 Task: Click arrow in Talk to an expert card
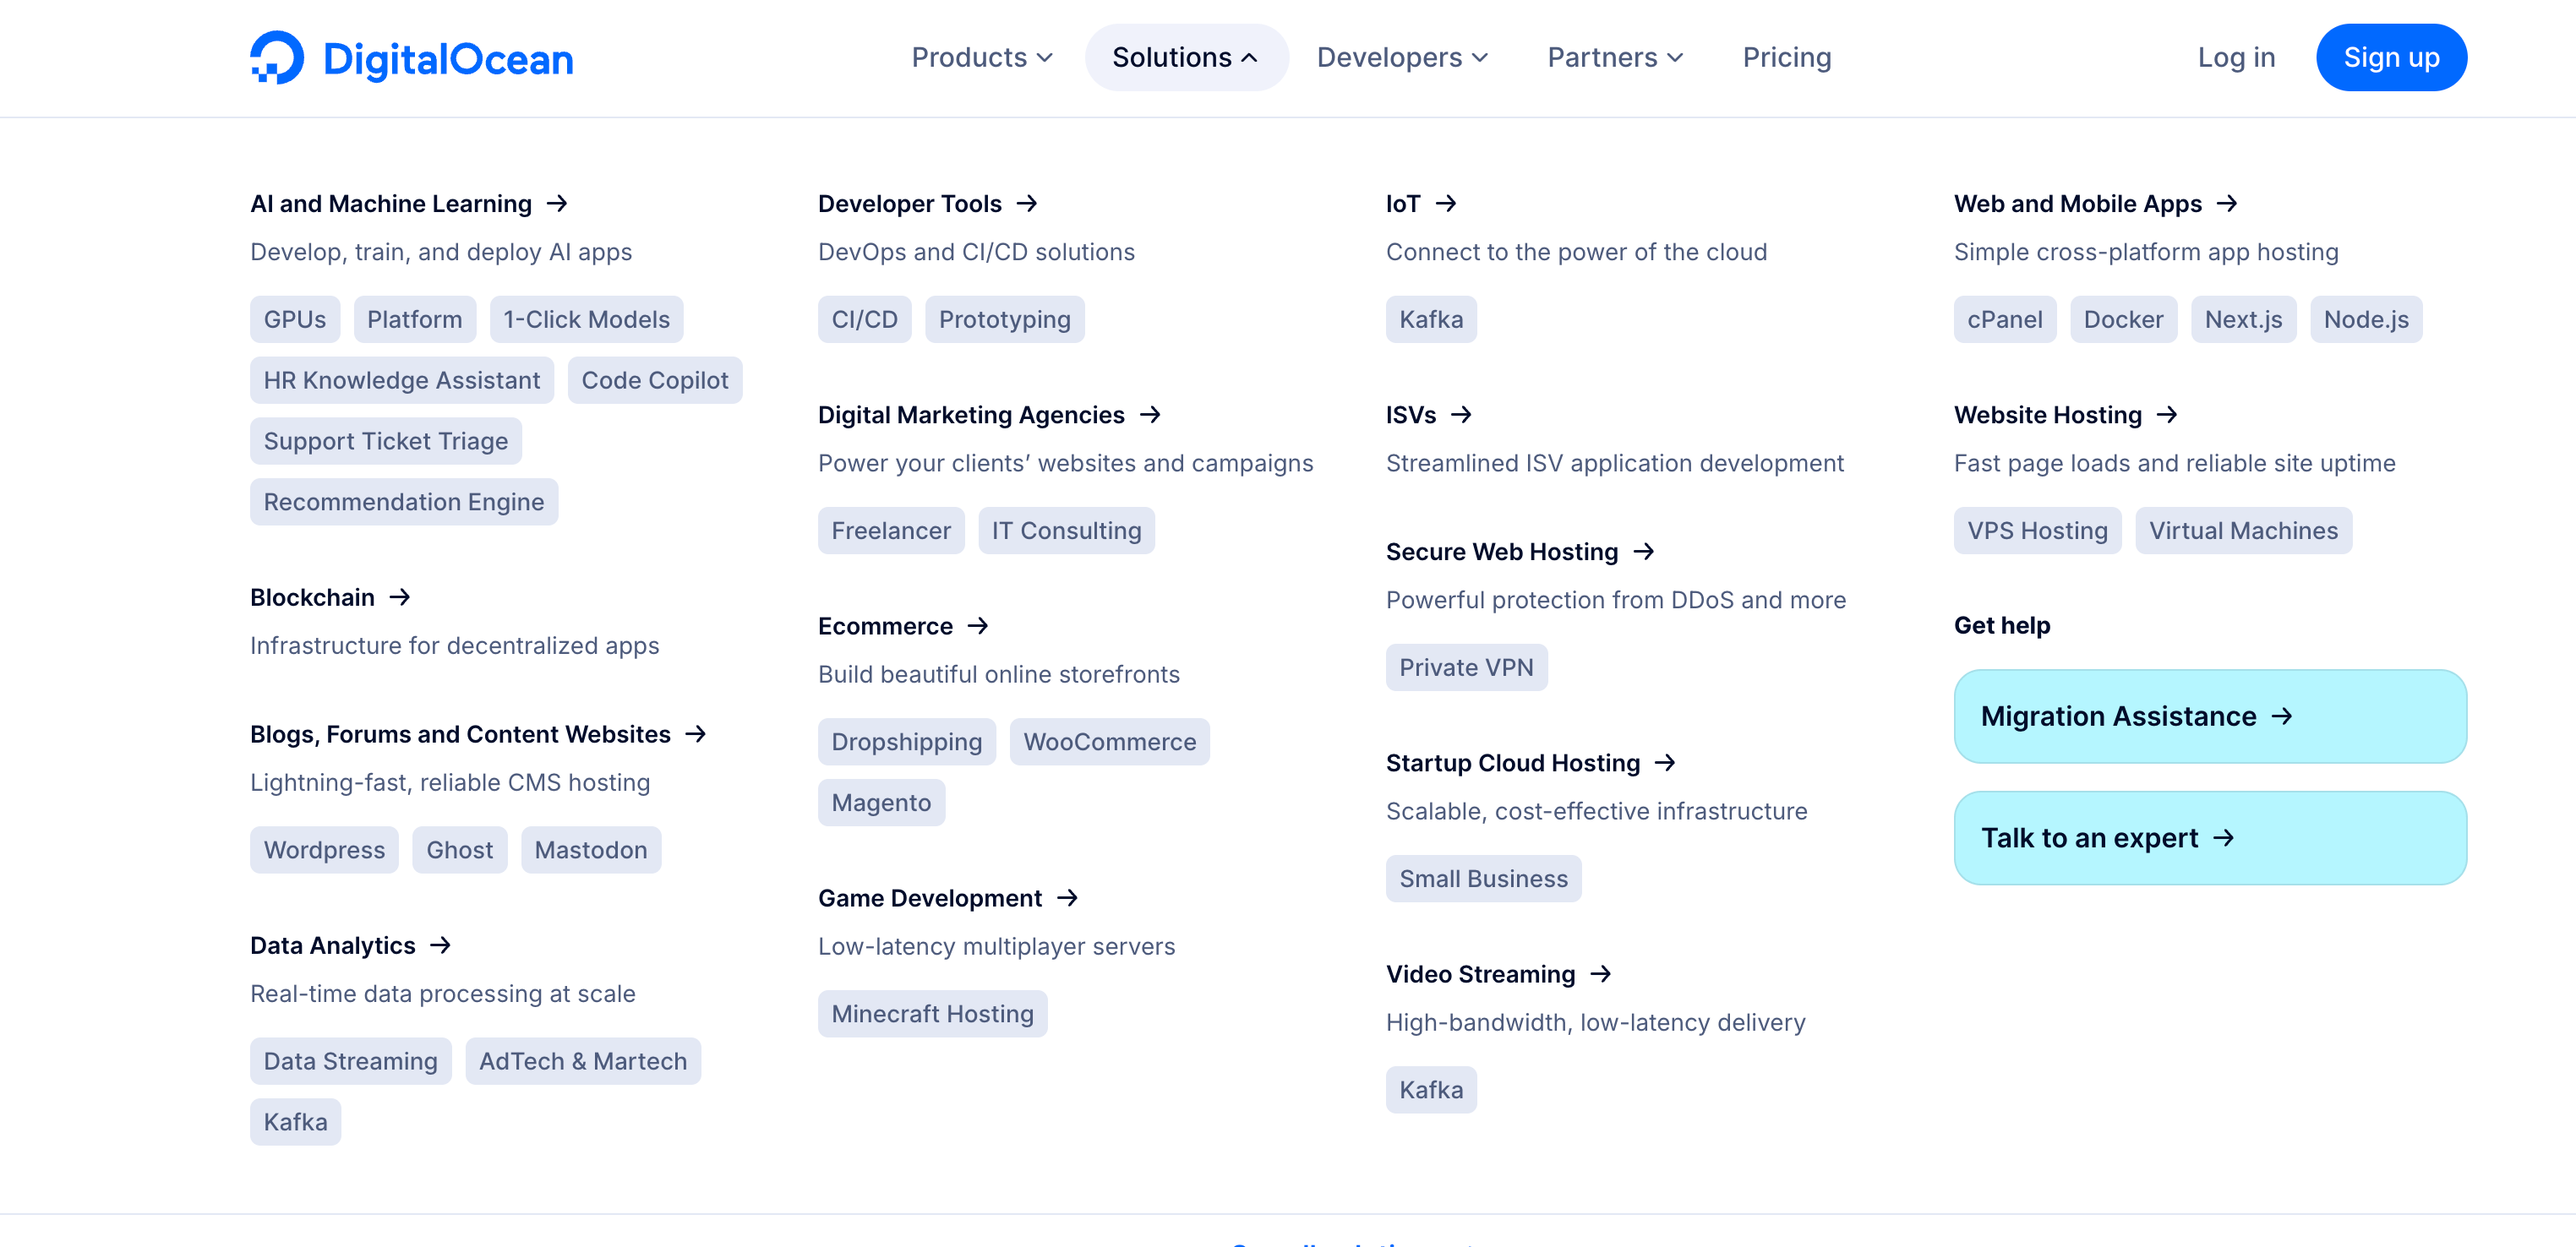tap(2224, 838)
